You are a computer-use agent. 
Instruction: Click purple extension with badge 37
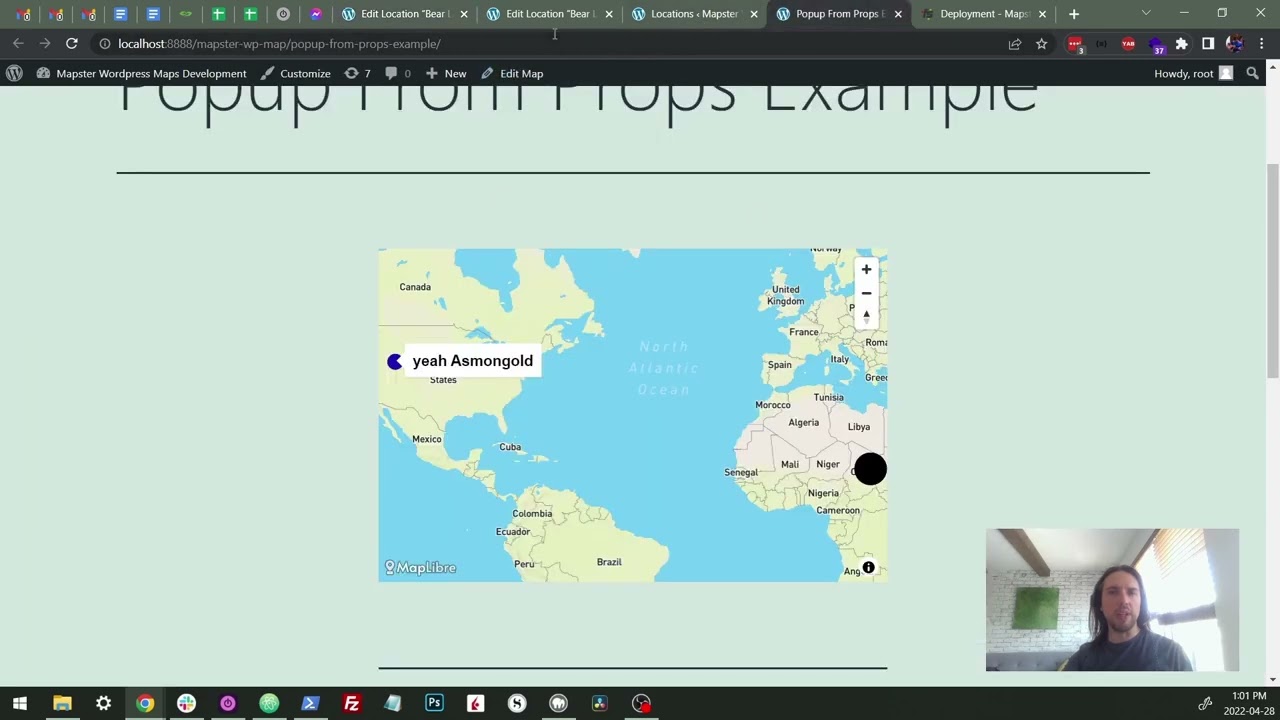point(1156,45)
